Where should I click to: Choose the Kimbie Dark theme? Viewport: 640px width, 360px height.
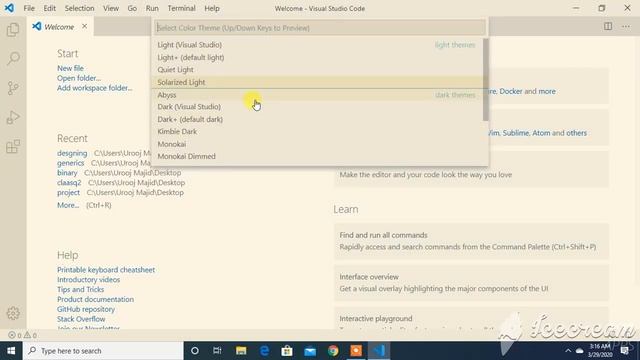pos(317,131)
